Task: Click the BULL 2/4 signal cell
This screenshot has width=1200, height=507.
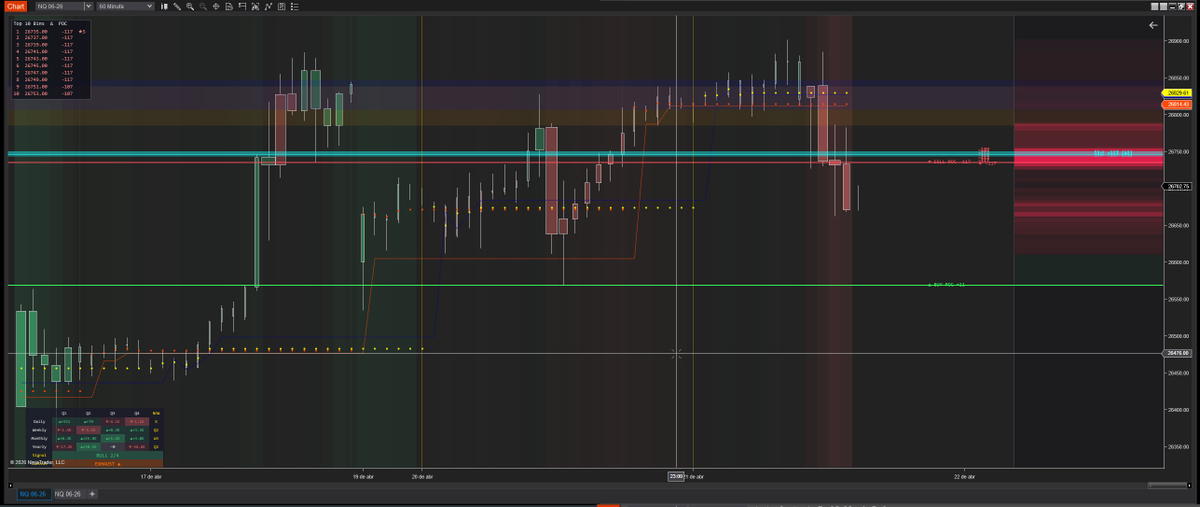Action: pyautogui.click(x=107, y=456)
